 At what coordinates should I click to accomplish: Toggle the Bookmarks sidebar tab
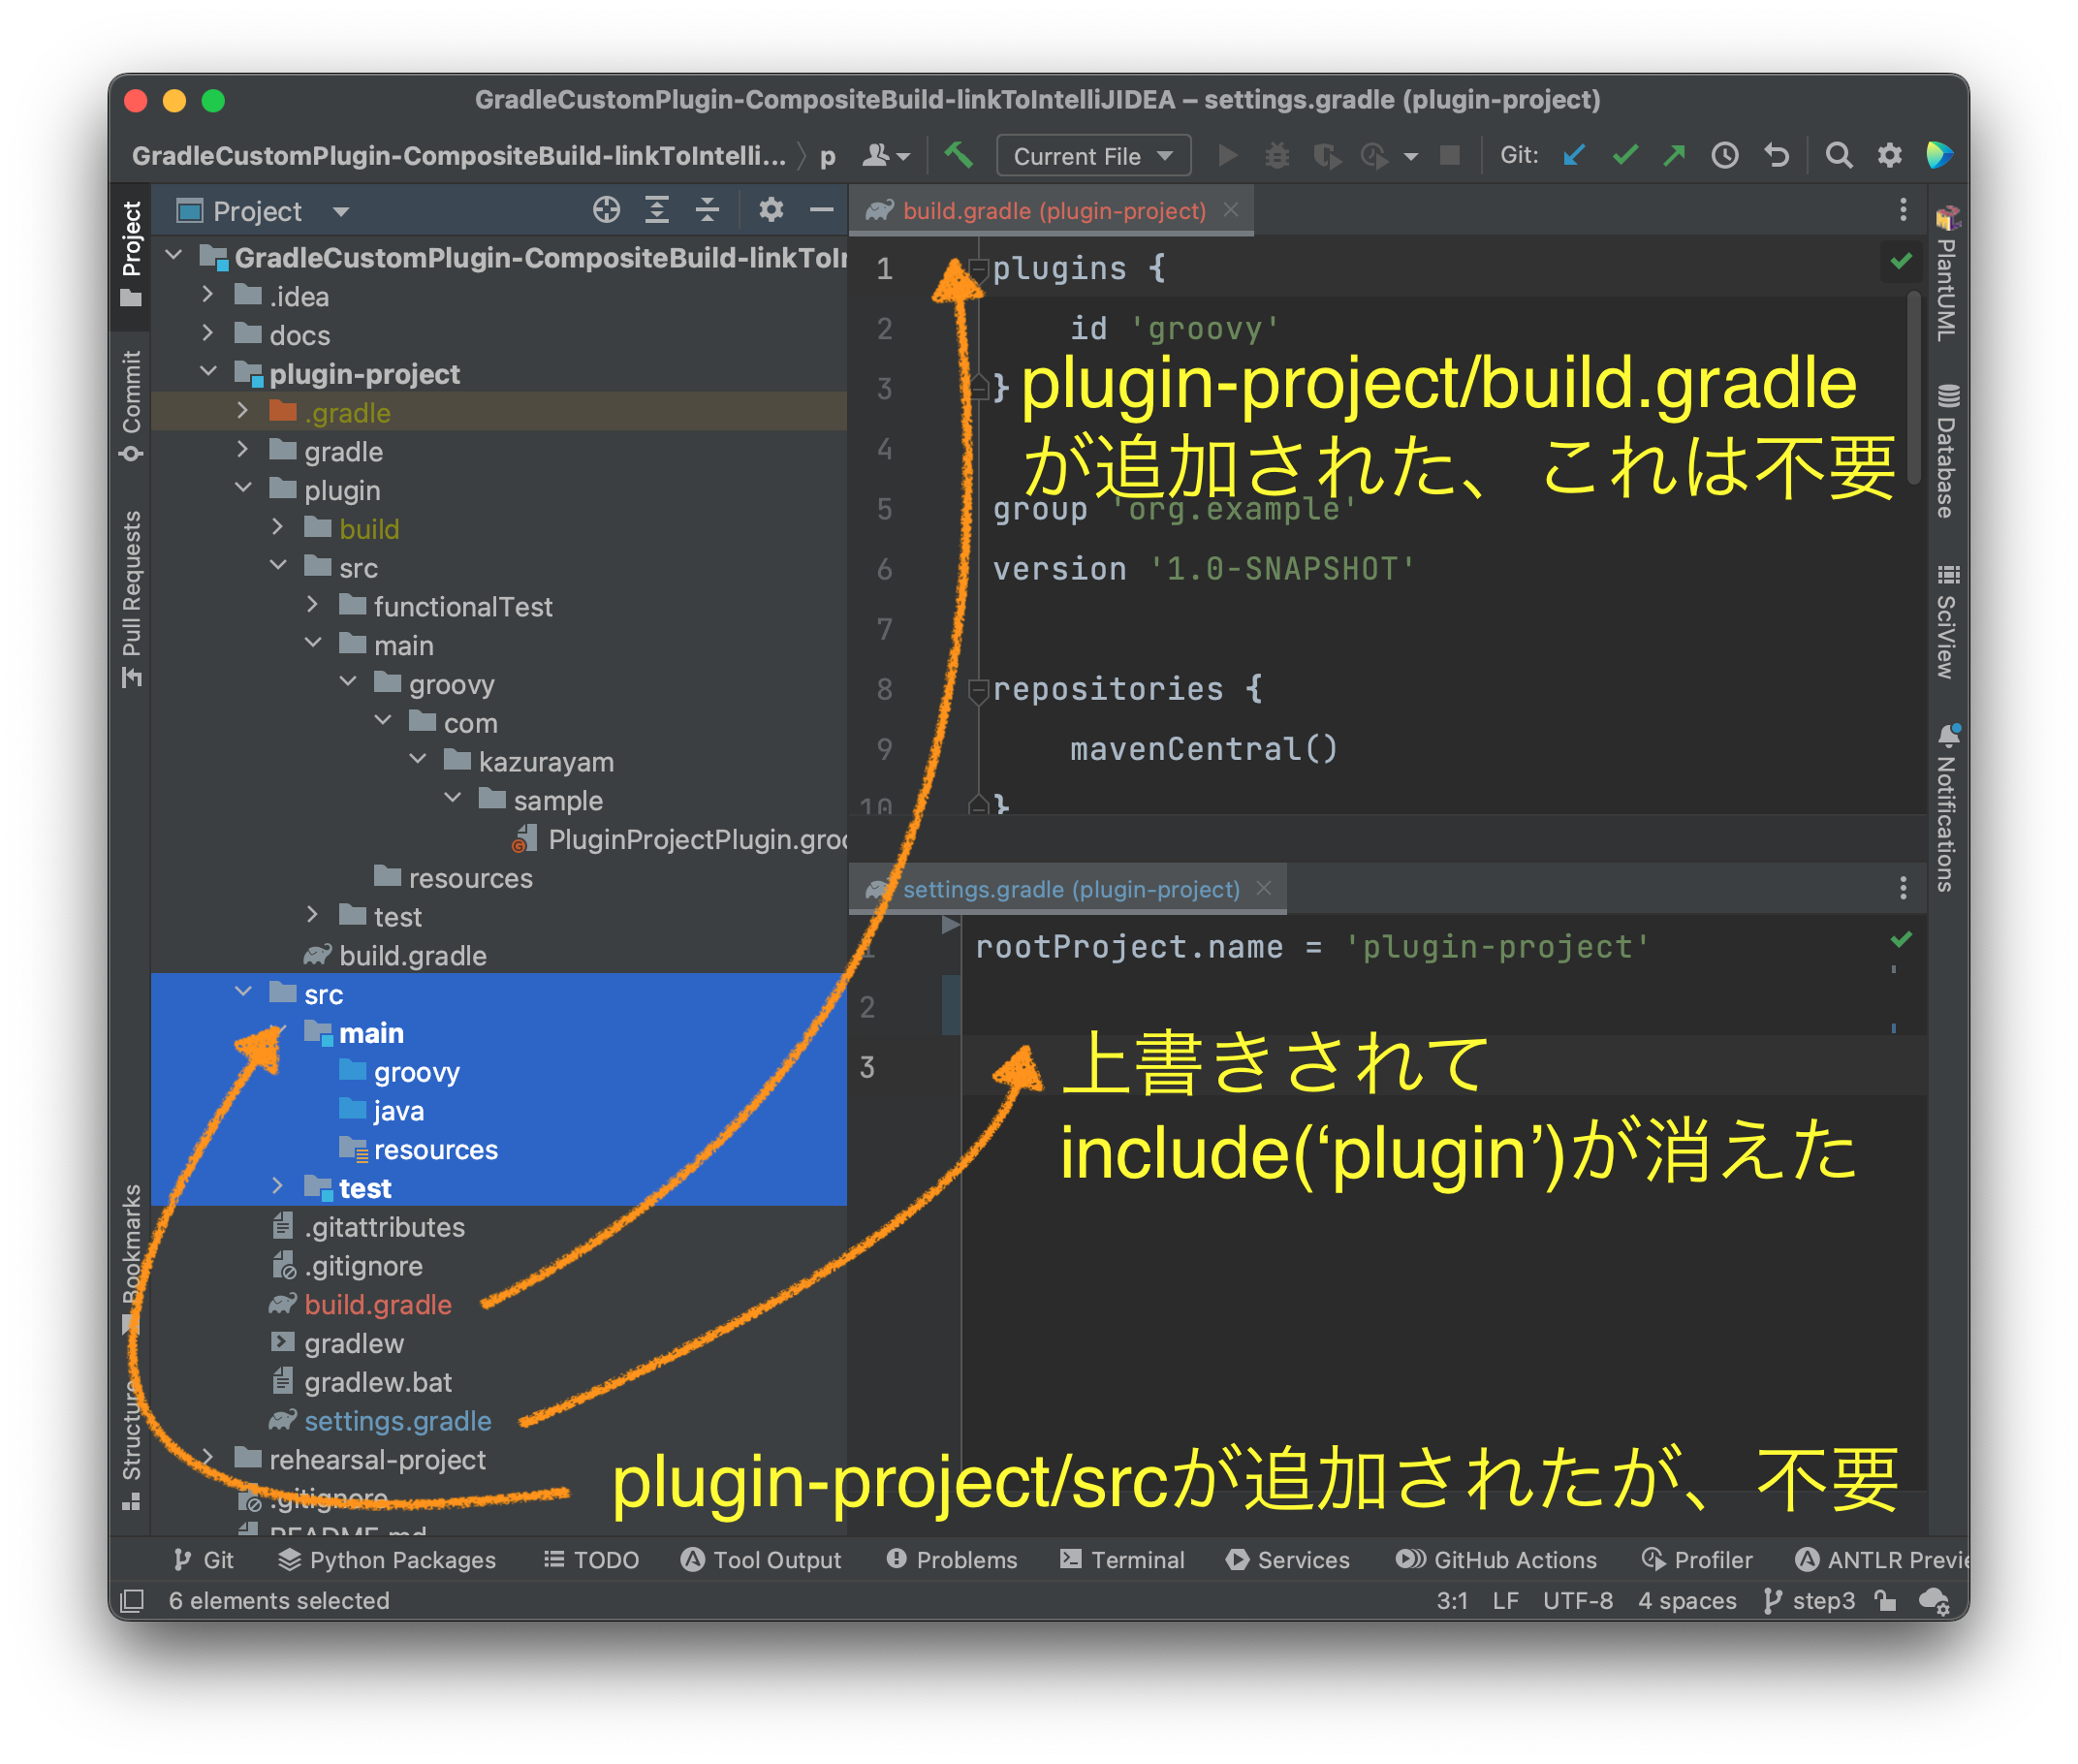(131, 1258)
